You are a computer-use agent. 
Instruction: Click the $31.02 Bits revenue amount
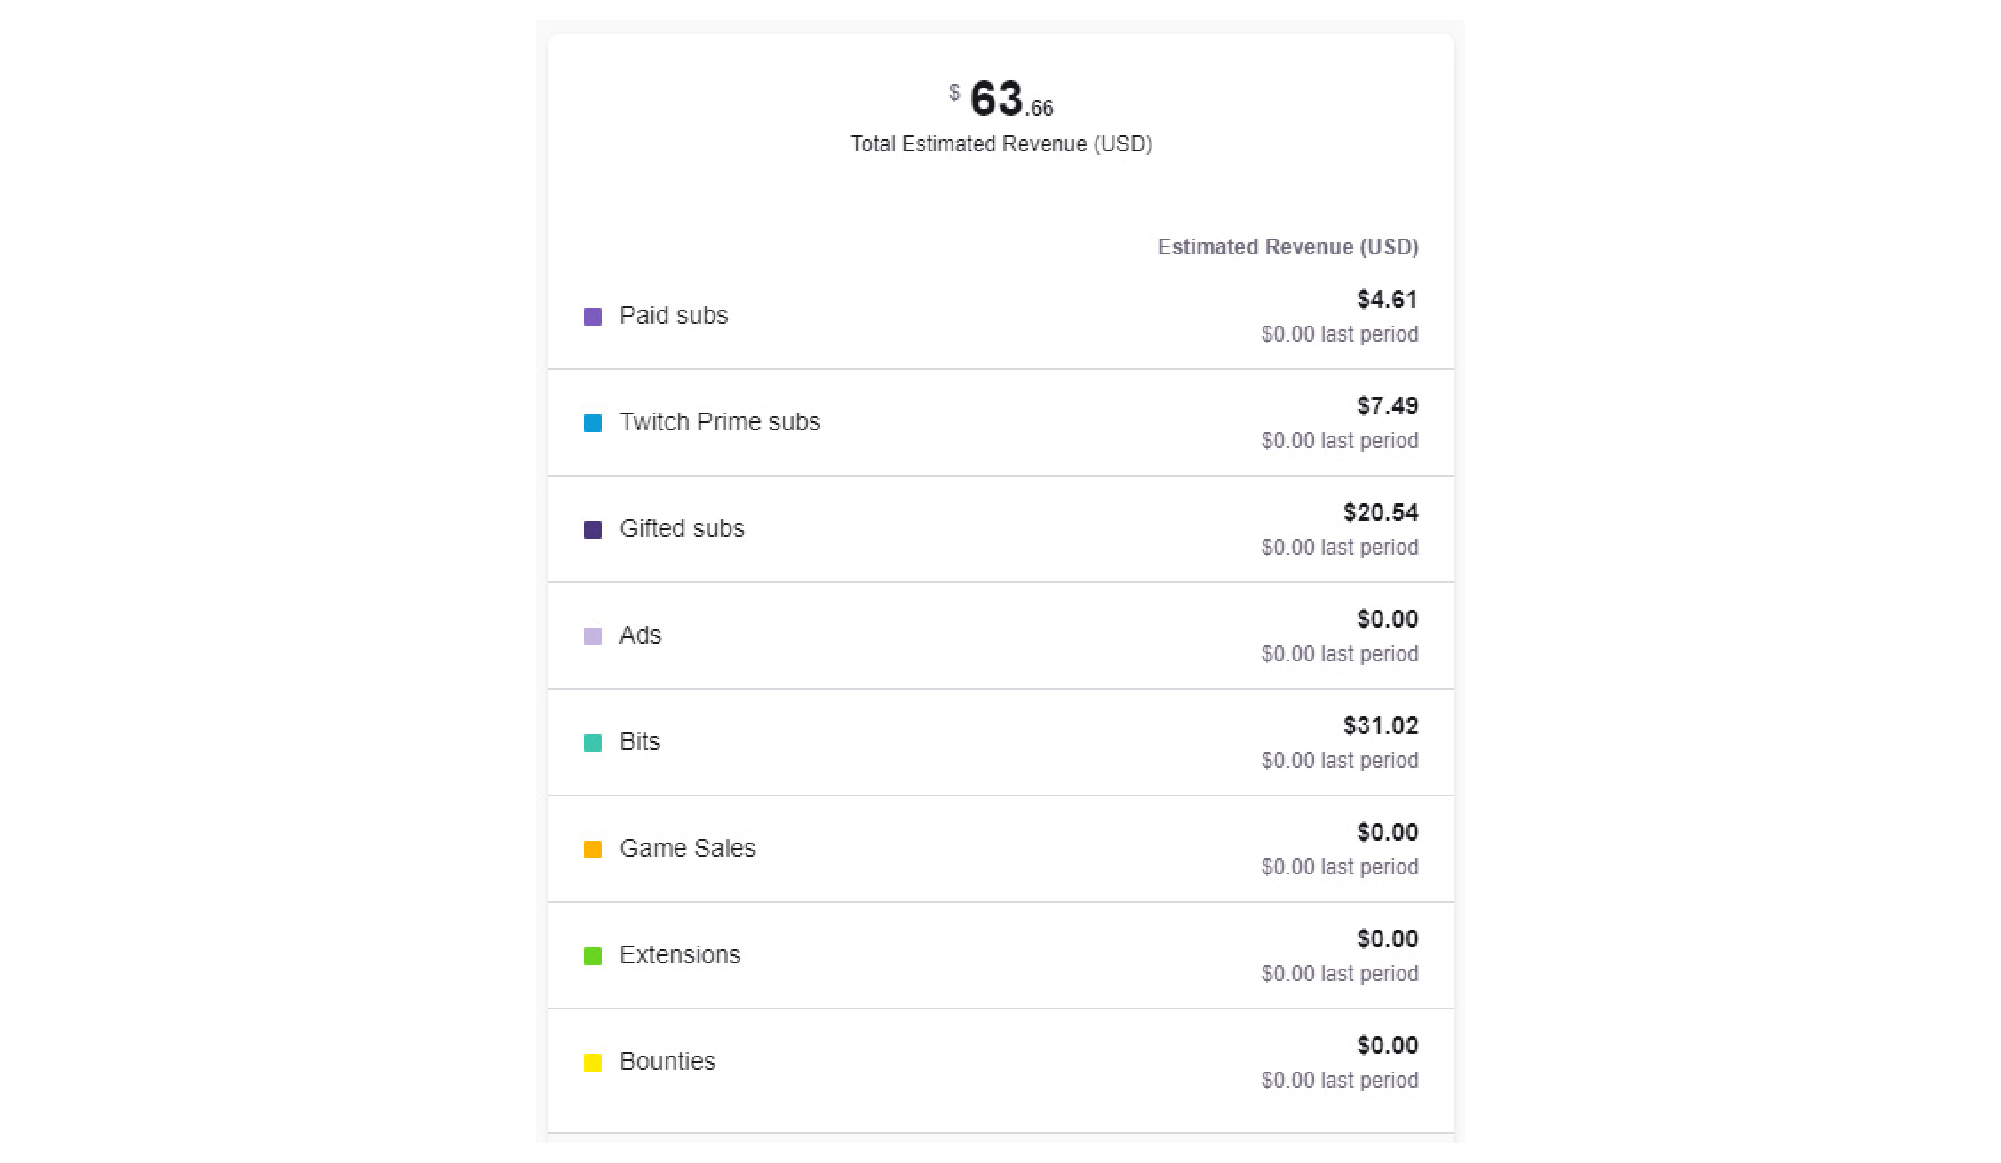click(1381, 726)
